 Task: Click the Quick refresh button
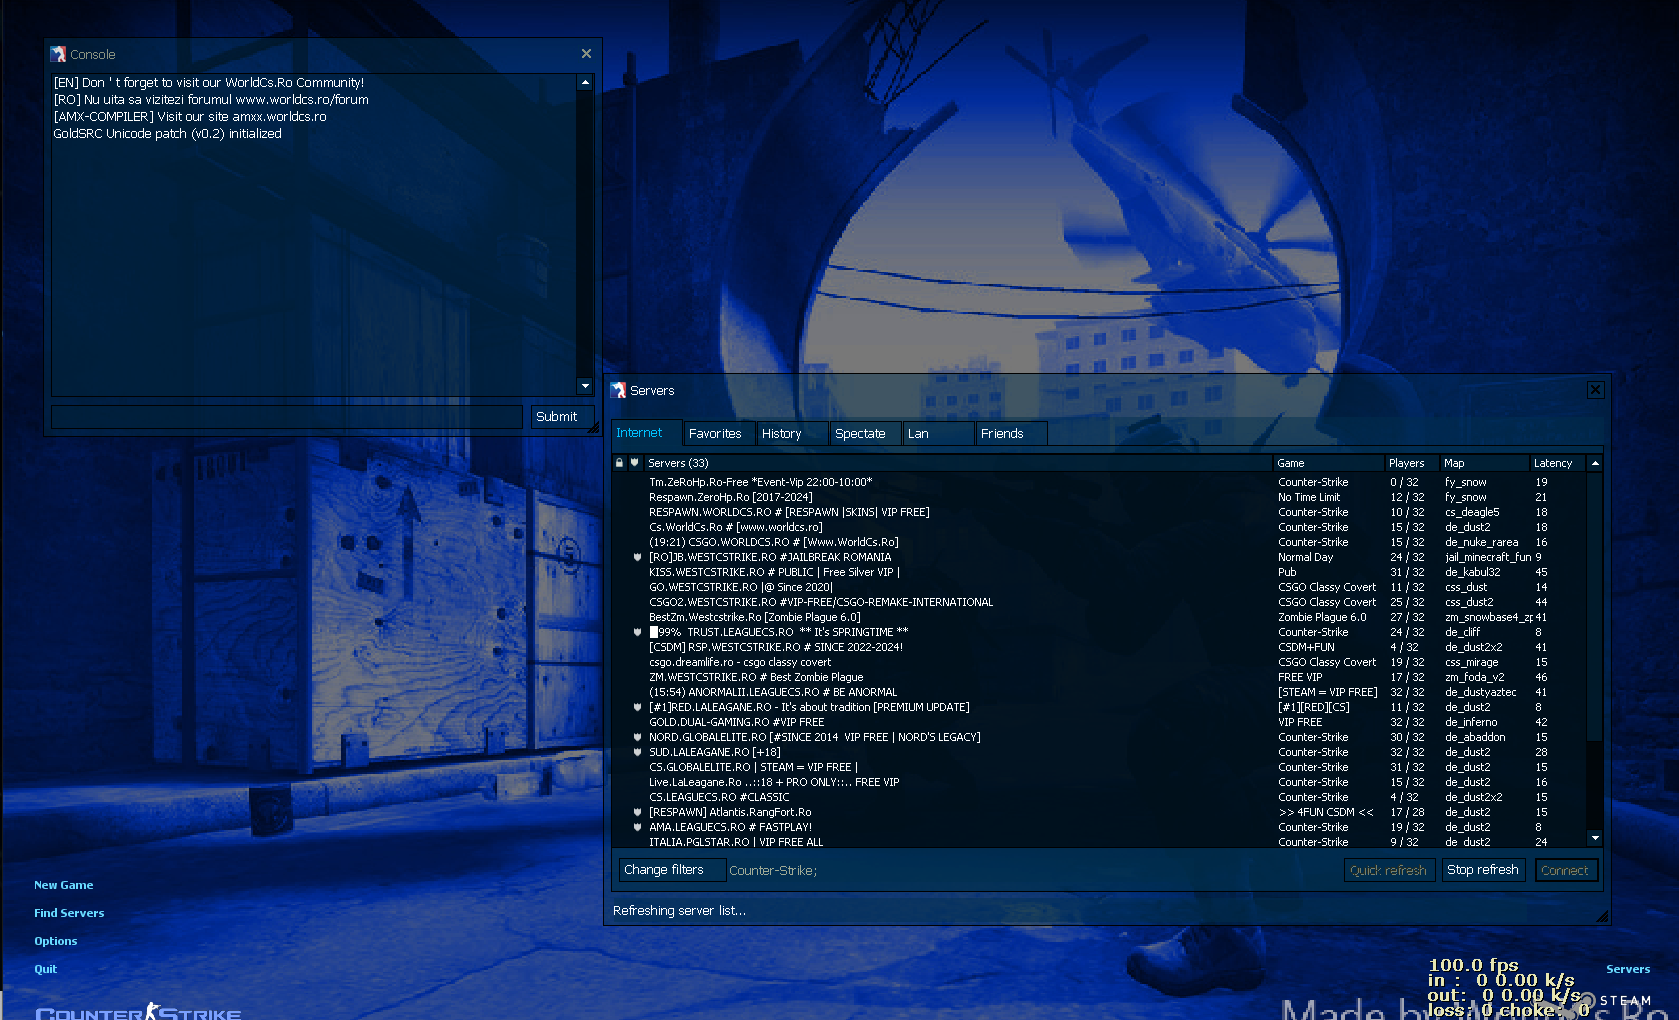1389,870
